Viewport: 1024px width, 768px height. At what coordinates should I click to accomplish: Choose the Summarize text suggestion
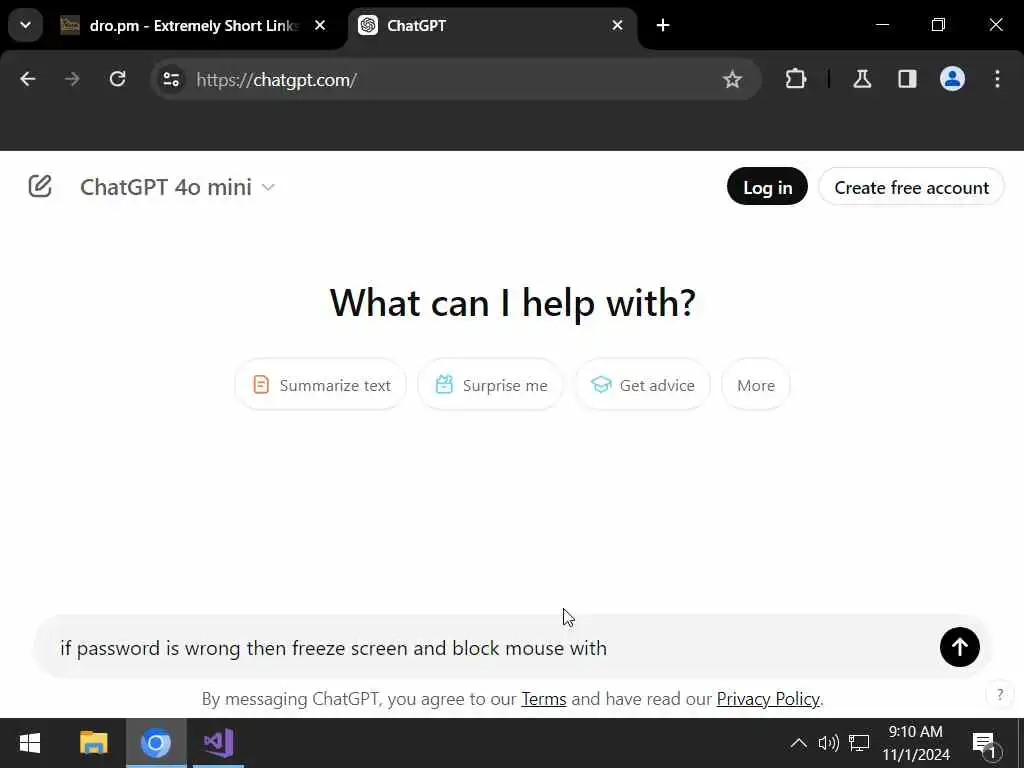click(x=321, y=385)
